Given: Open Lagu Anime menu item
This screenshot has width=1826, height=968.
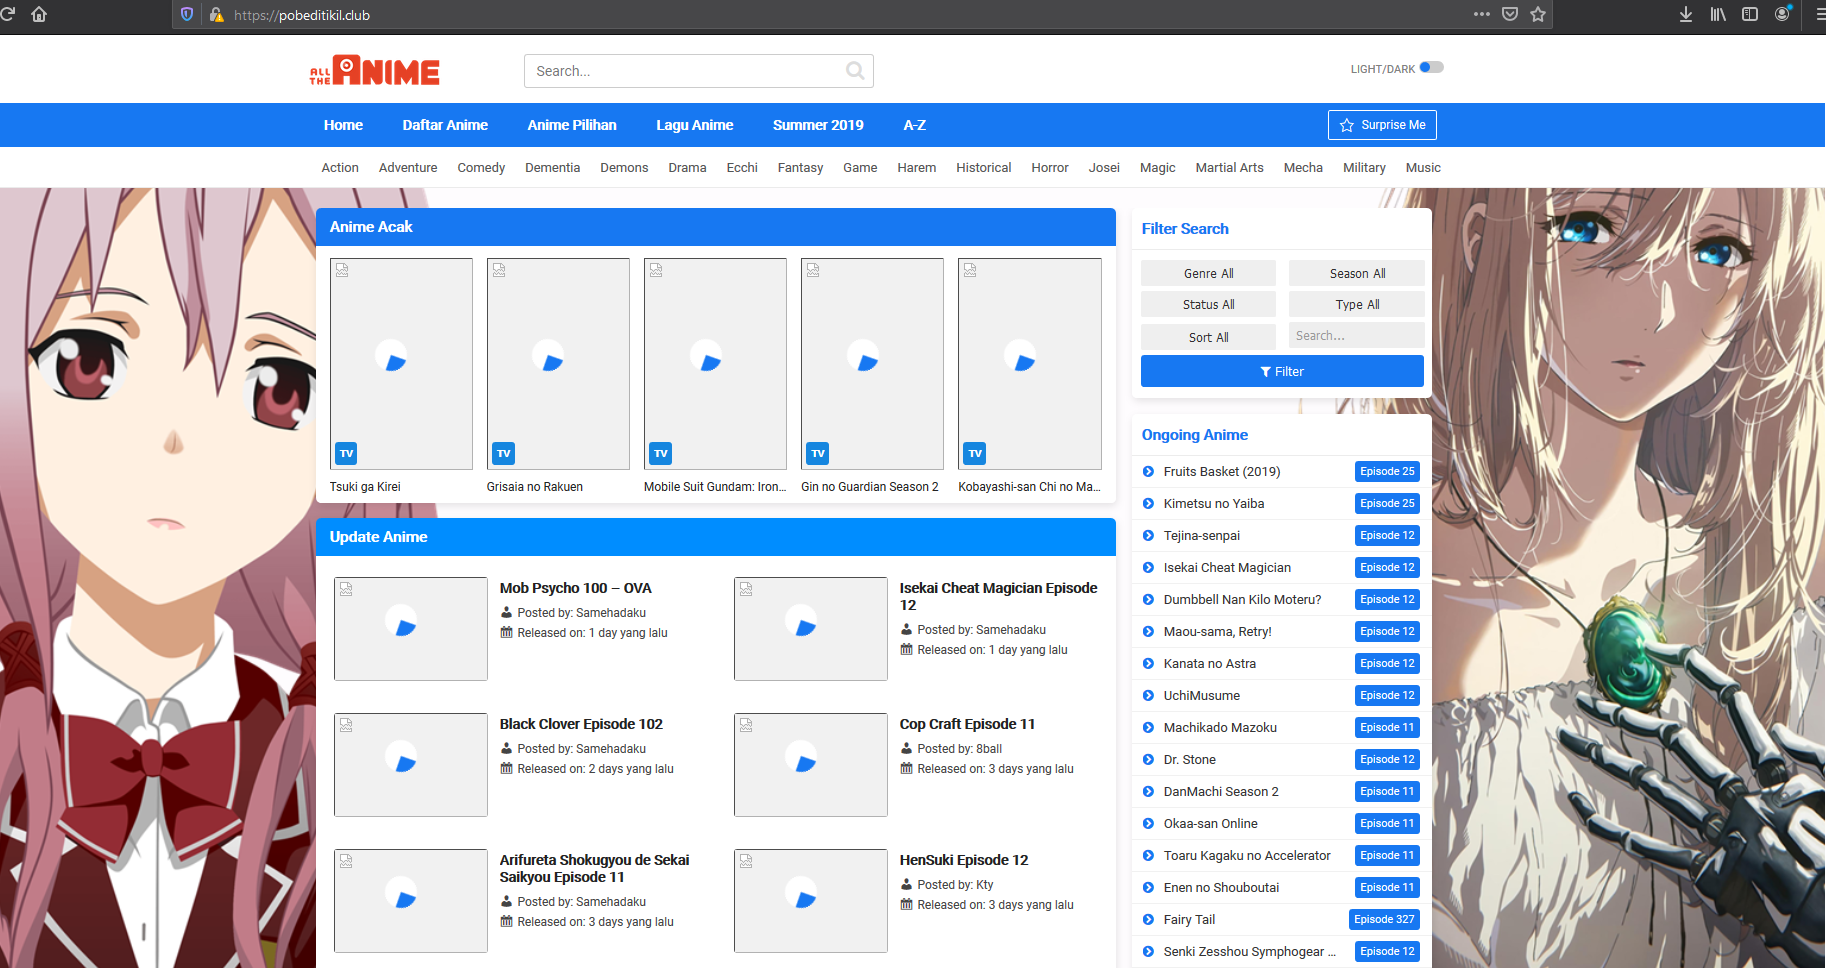Looking at the screenshot, I should coord(694,125).
